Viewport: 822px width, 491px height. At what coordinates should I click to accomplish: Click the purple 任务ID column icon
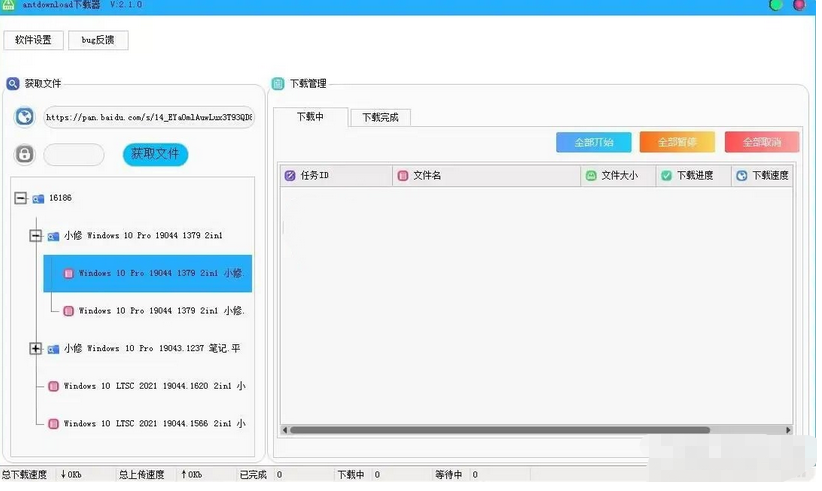click(x=290, y=176)
